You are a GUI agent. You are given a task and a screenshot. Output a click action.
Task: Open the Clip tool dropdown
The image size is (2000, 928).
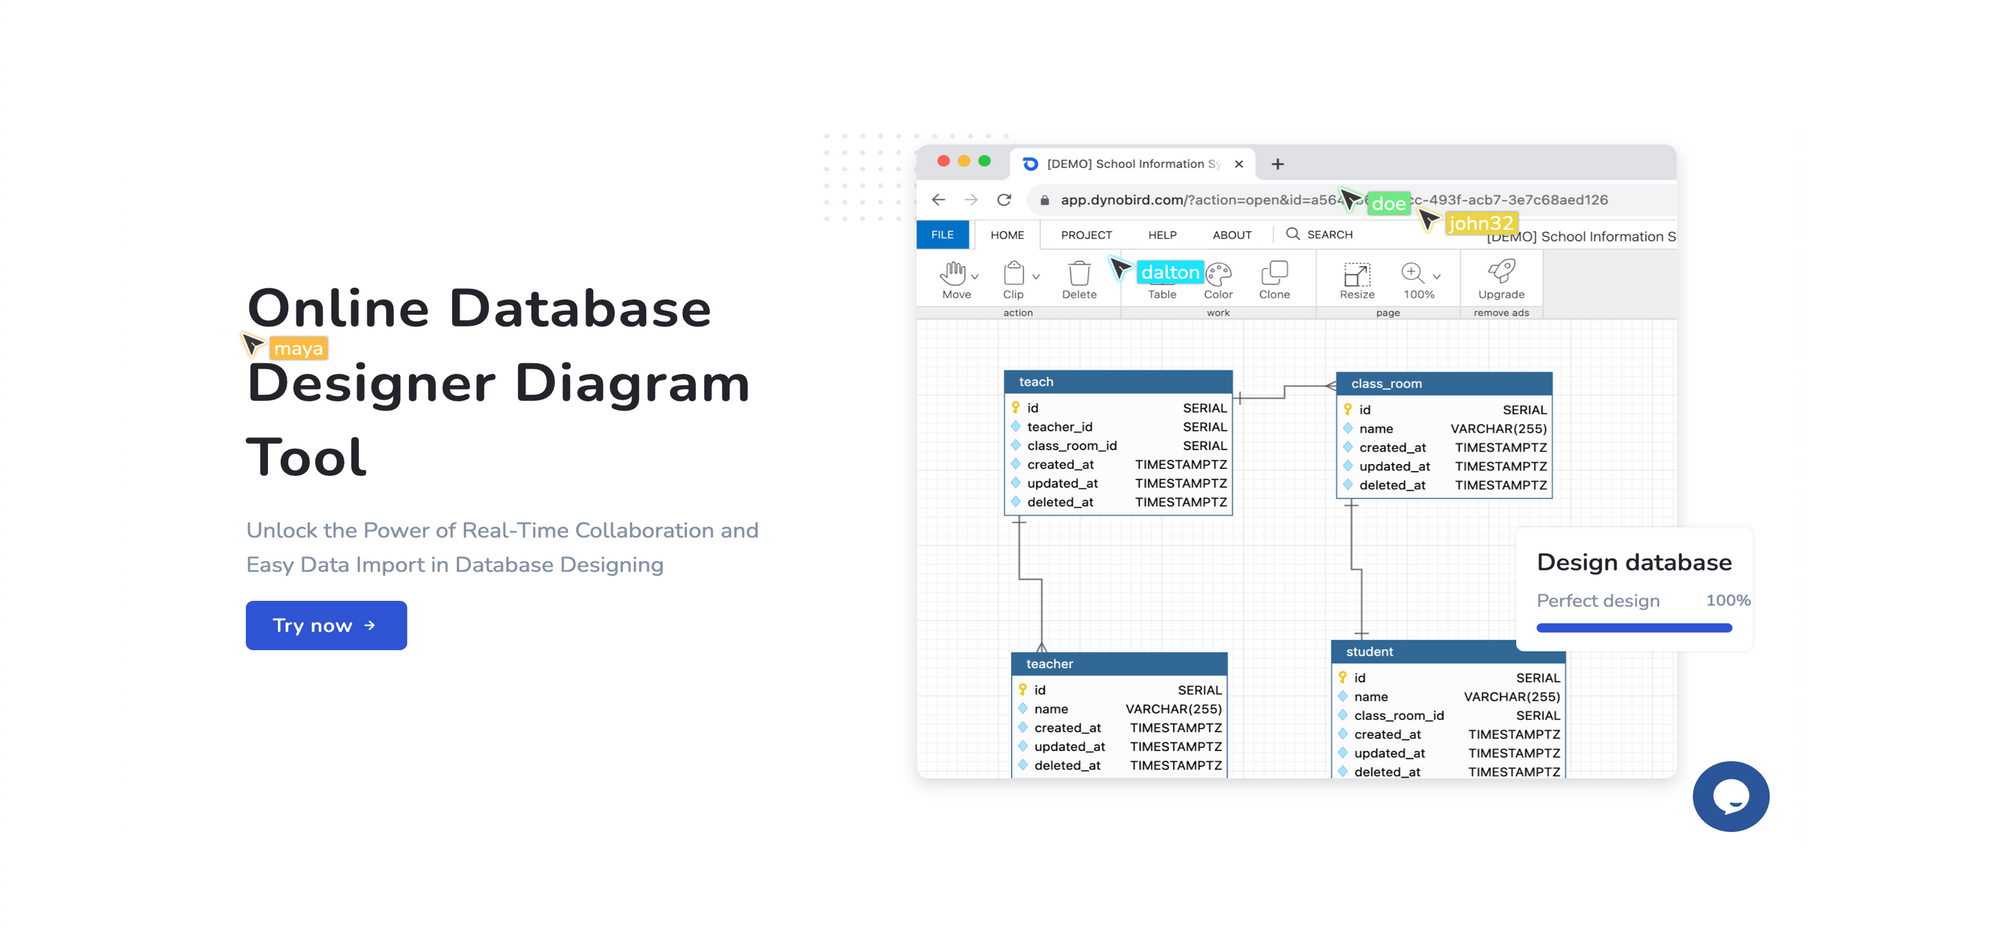1035,277
